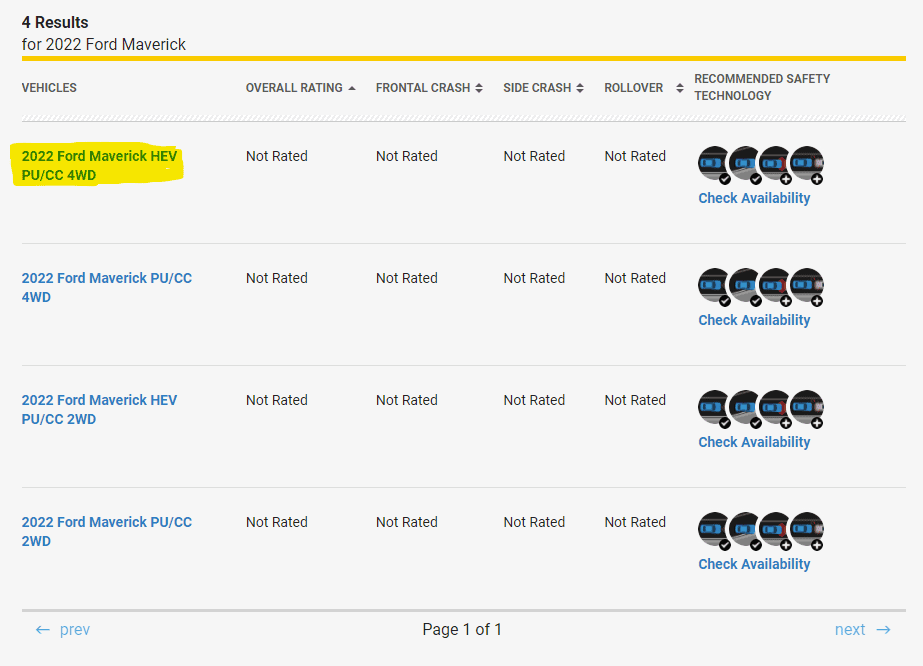
Task: Choose dynamic brake support icon, non-HEV PU/CC 2WD row
Action: (807, 529)
